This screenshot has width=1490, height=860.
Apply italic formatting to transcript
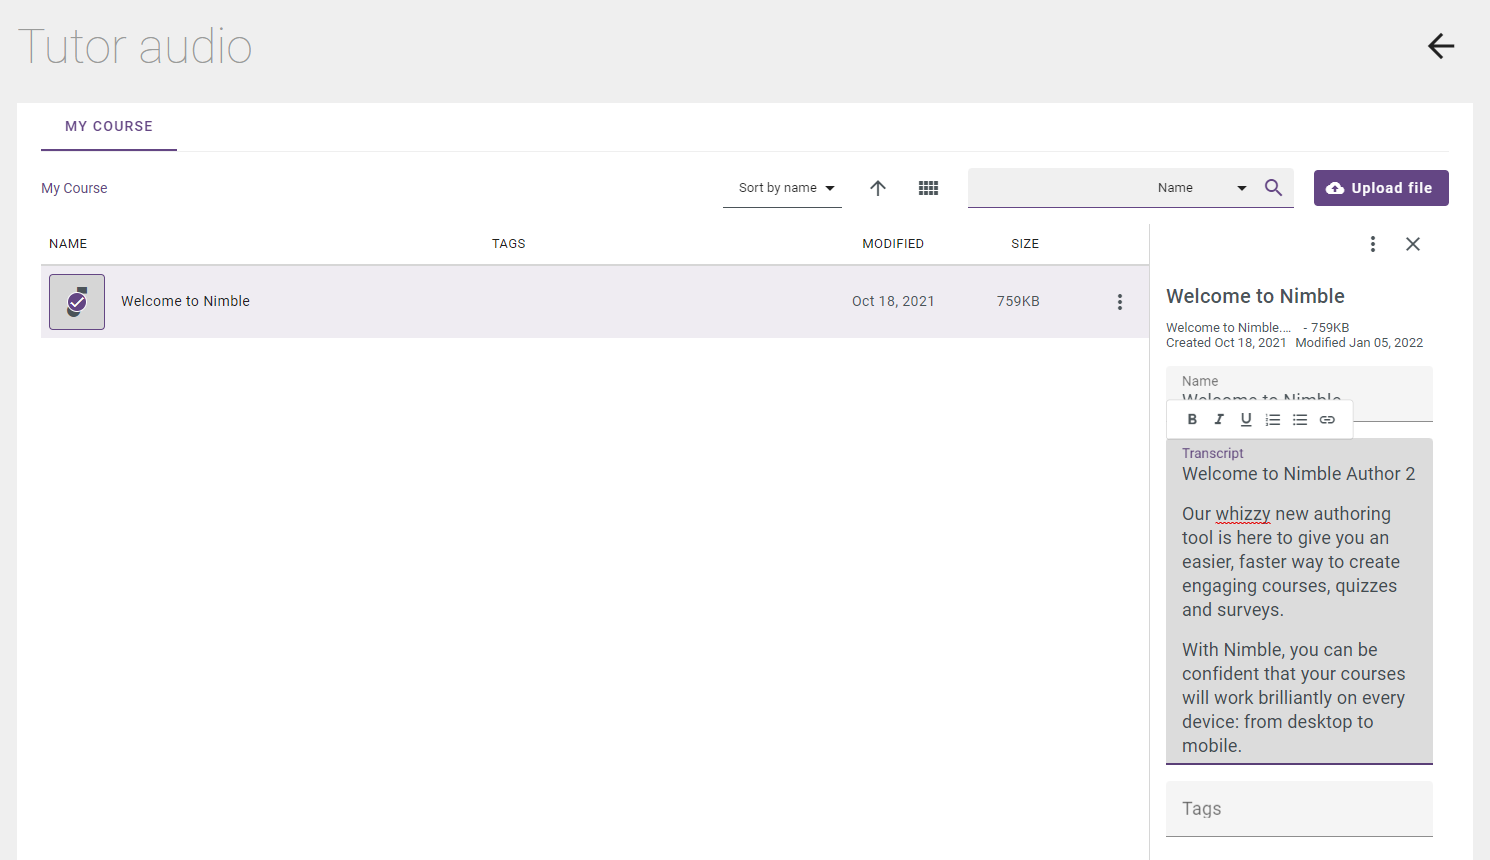pos(1219,420)
